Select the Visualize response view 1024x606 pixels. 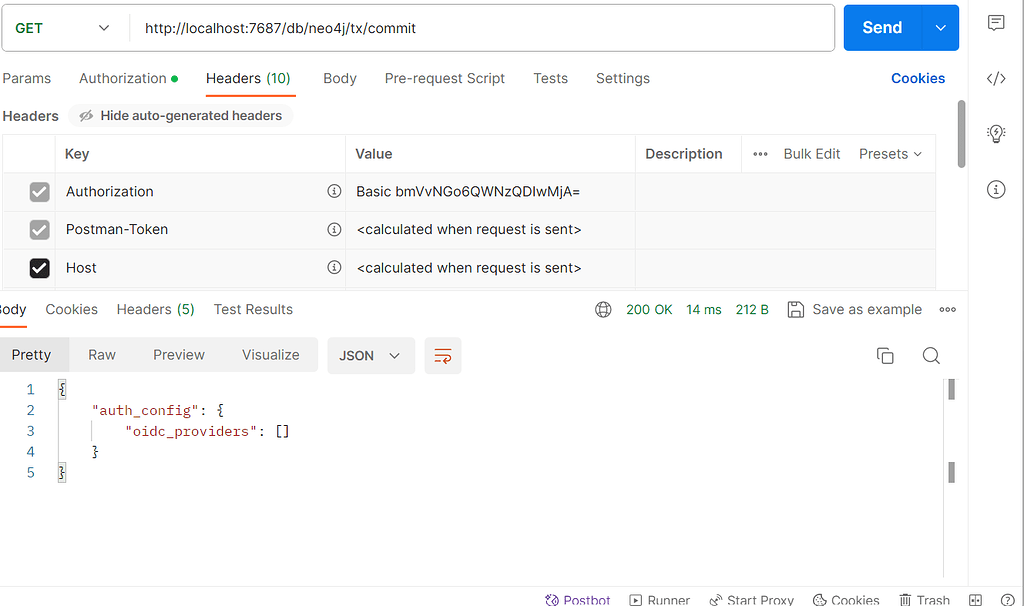tap(270, 355)
